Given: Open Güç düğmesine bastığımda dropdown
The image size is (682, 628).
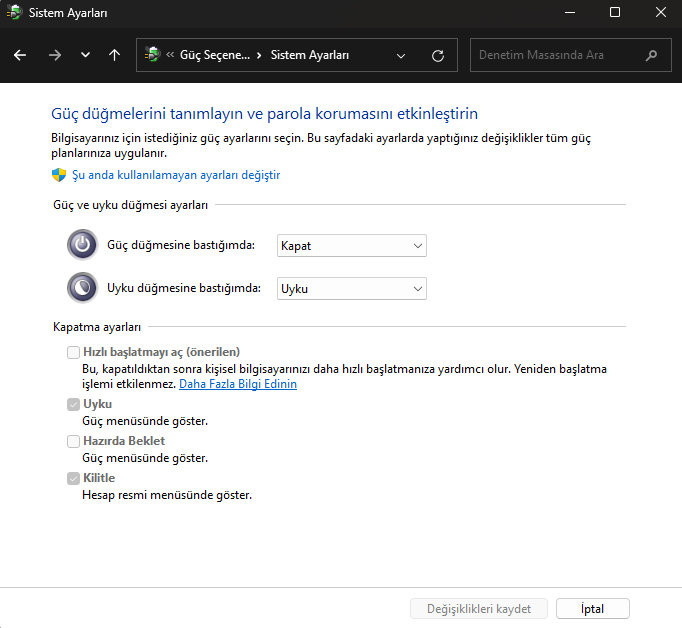Looking at the screenshot, I should [x=352, y=246].
